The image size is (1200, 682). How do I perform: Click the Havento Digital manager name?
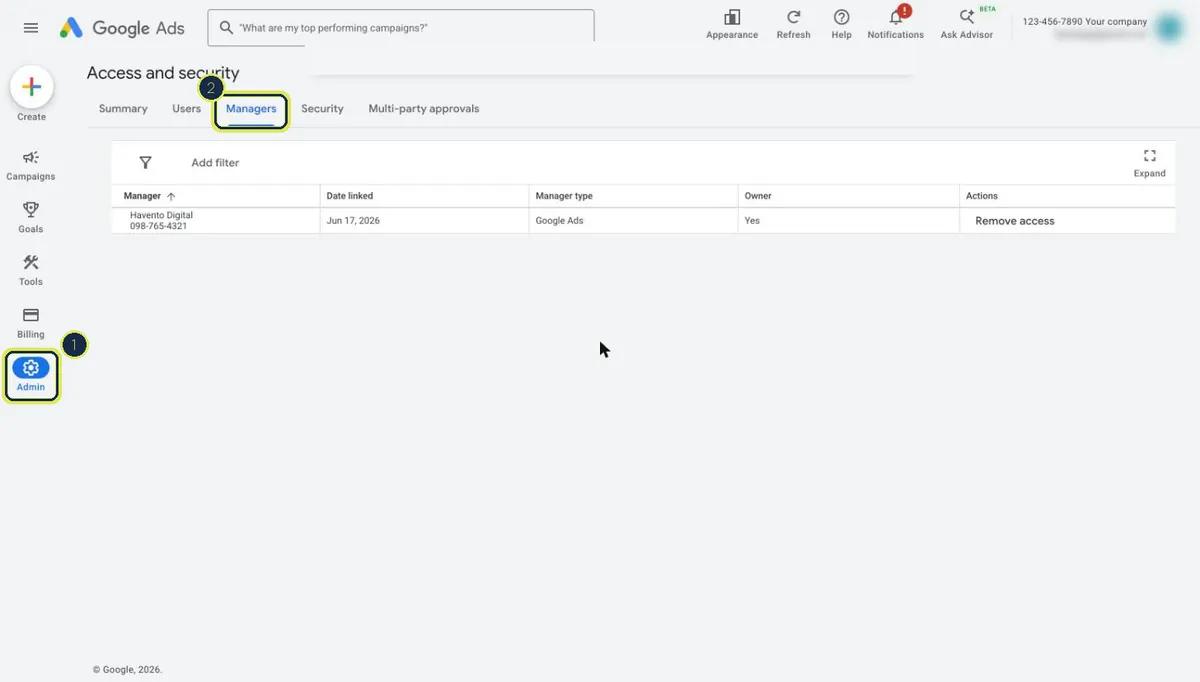[161, 215]
